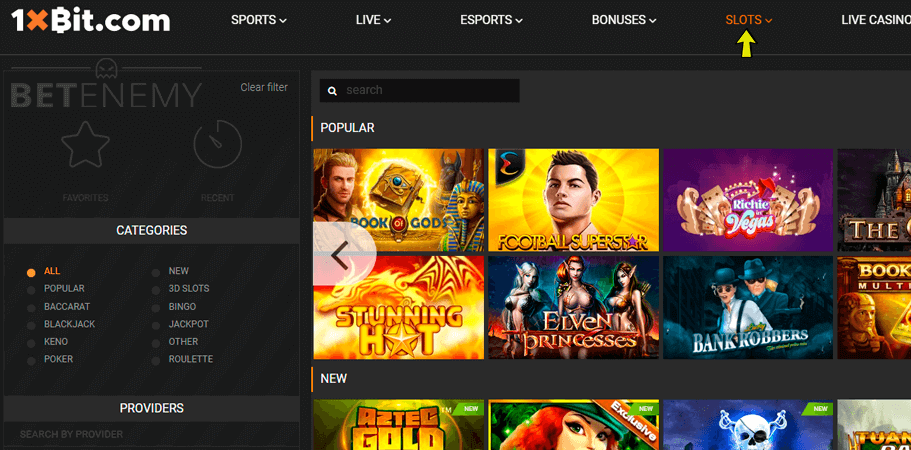
Task: Open the Richie in Vegas game
Action: tap(748, 200)
